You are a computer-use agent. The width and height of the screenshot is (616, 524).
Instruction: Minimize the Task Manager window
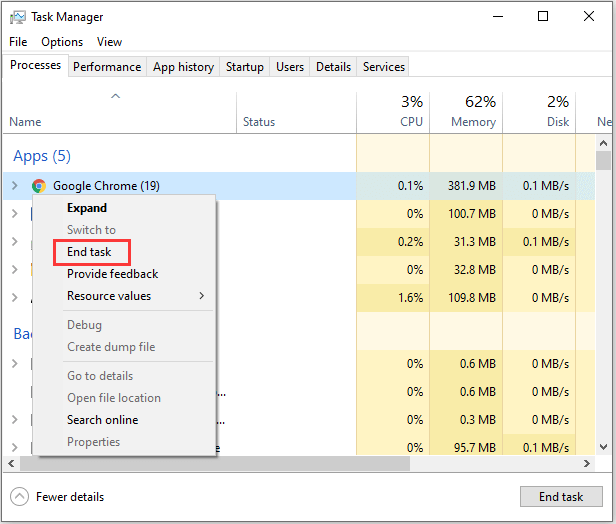click(x=498, y=16)
